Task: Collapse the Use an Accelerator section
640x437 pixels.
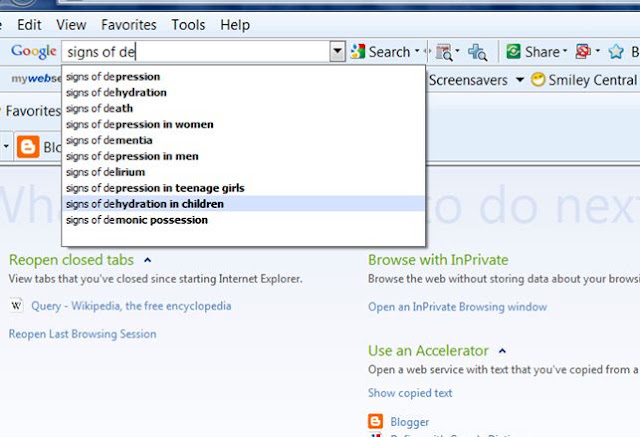Action: (502, 350)
